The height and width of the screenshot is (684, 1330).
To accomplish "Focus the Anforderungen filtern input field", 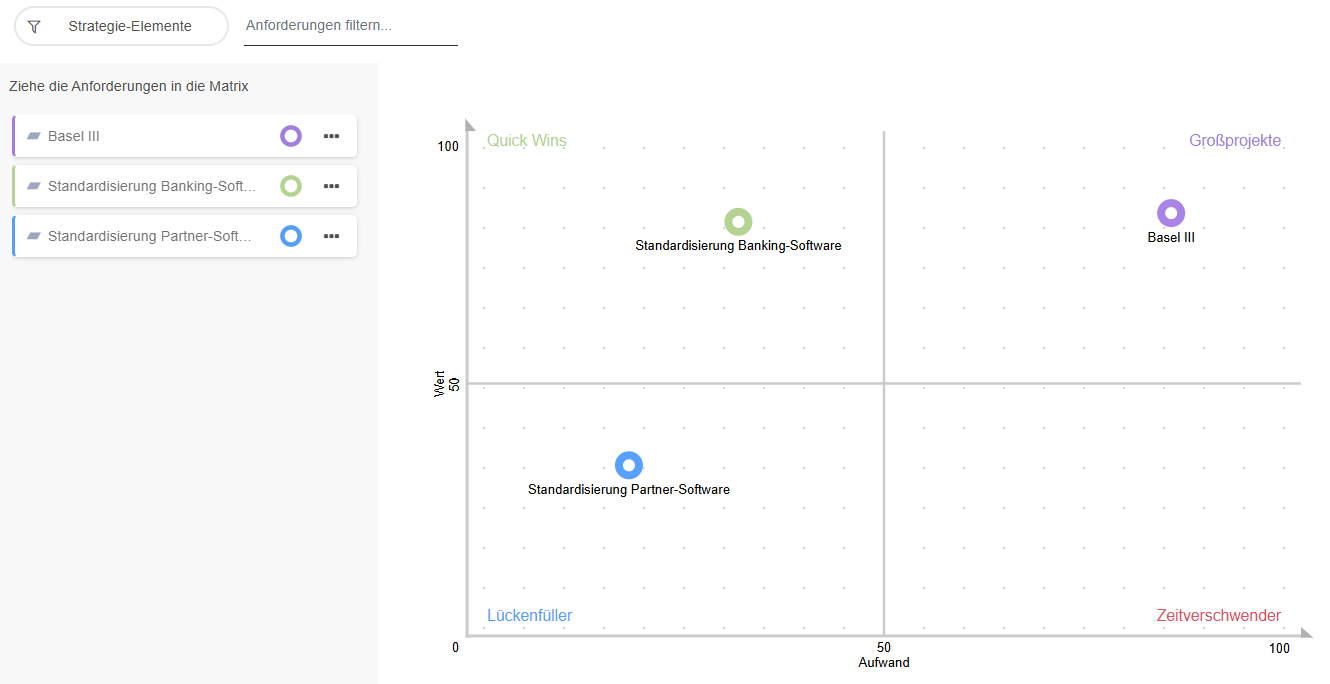I will click(x=350, y=26).
